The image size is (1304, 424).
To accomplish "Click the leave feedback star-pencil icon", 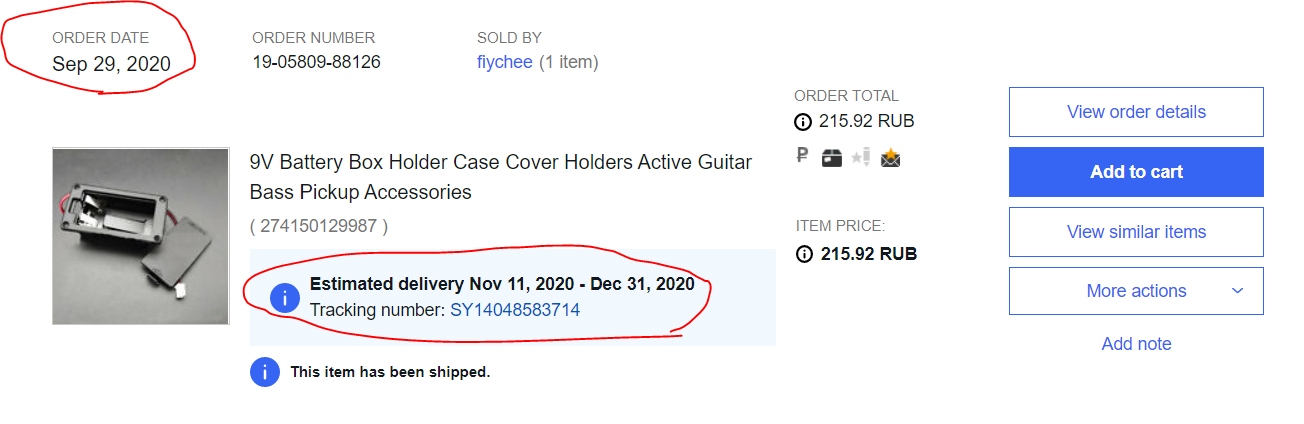I will coord(860,157).
